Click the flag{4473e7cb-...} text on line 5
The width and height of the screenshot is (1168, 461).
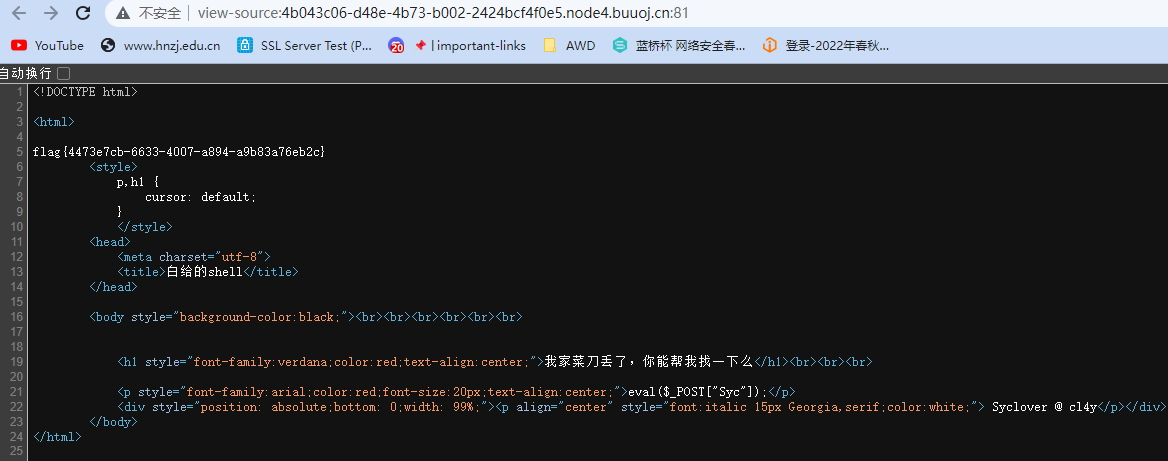click(179, 152)
